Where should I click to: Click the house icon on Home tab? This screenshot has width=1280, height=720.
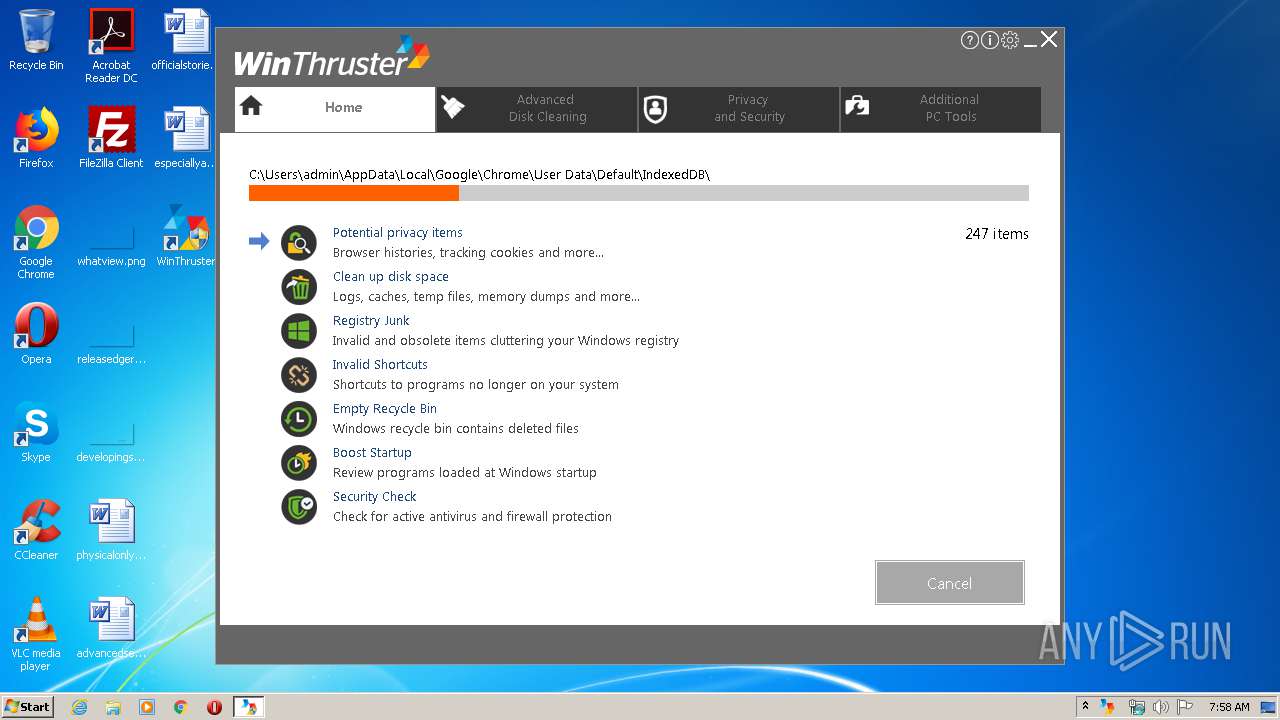(251, 106)
